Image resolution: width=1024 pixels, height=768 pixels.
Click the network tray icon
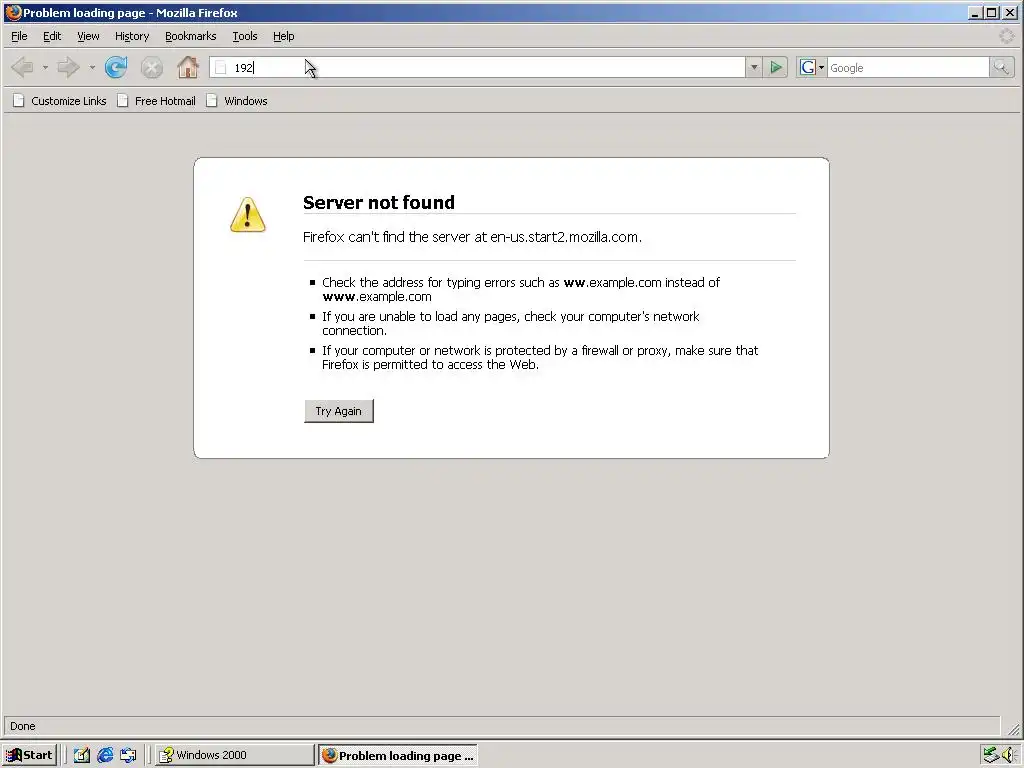[991, 755]
